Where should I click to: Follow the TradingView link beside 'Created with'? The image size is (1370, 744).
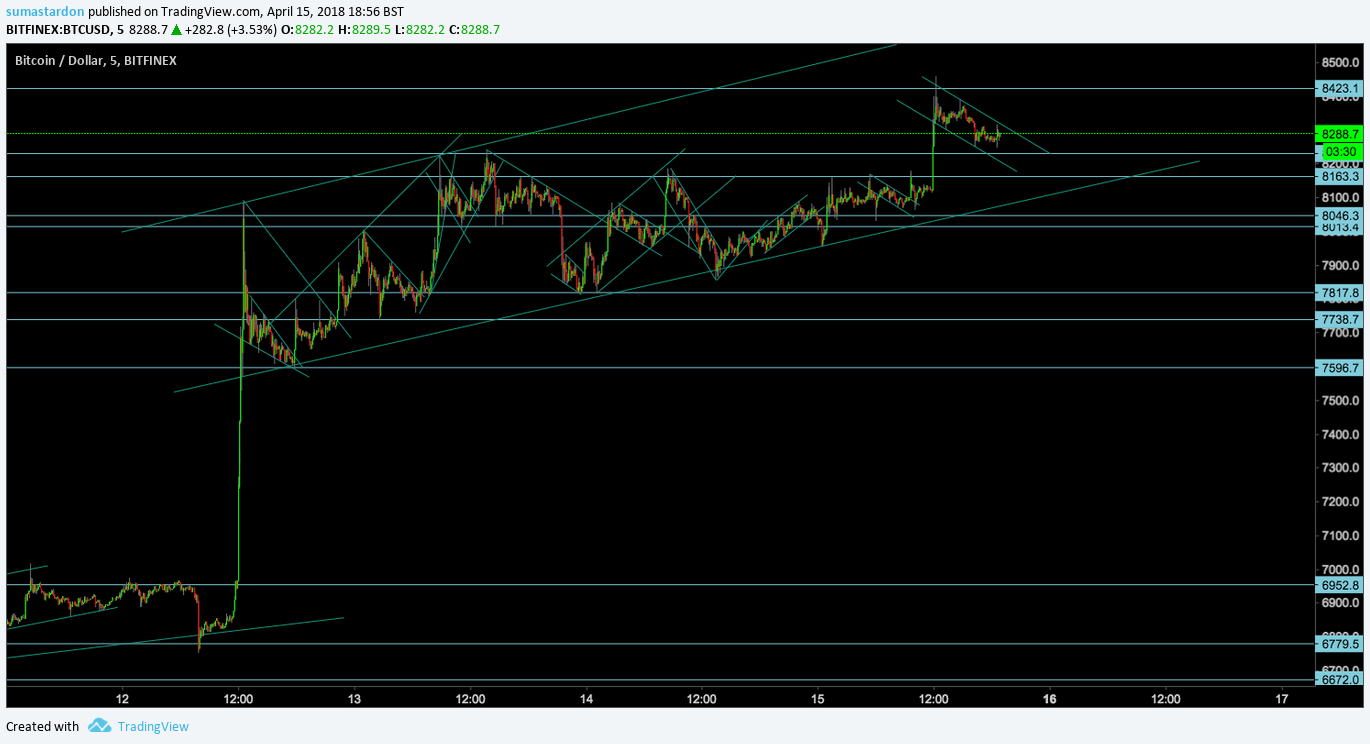pyautogui.click(x=153, y=727)
